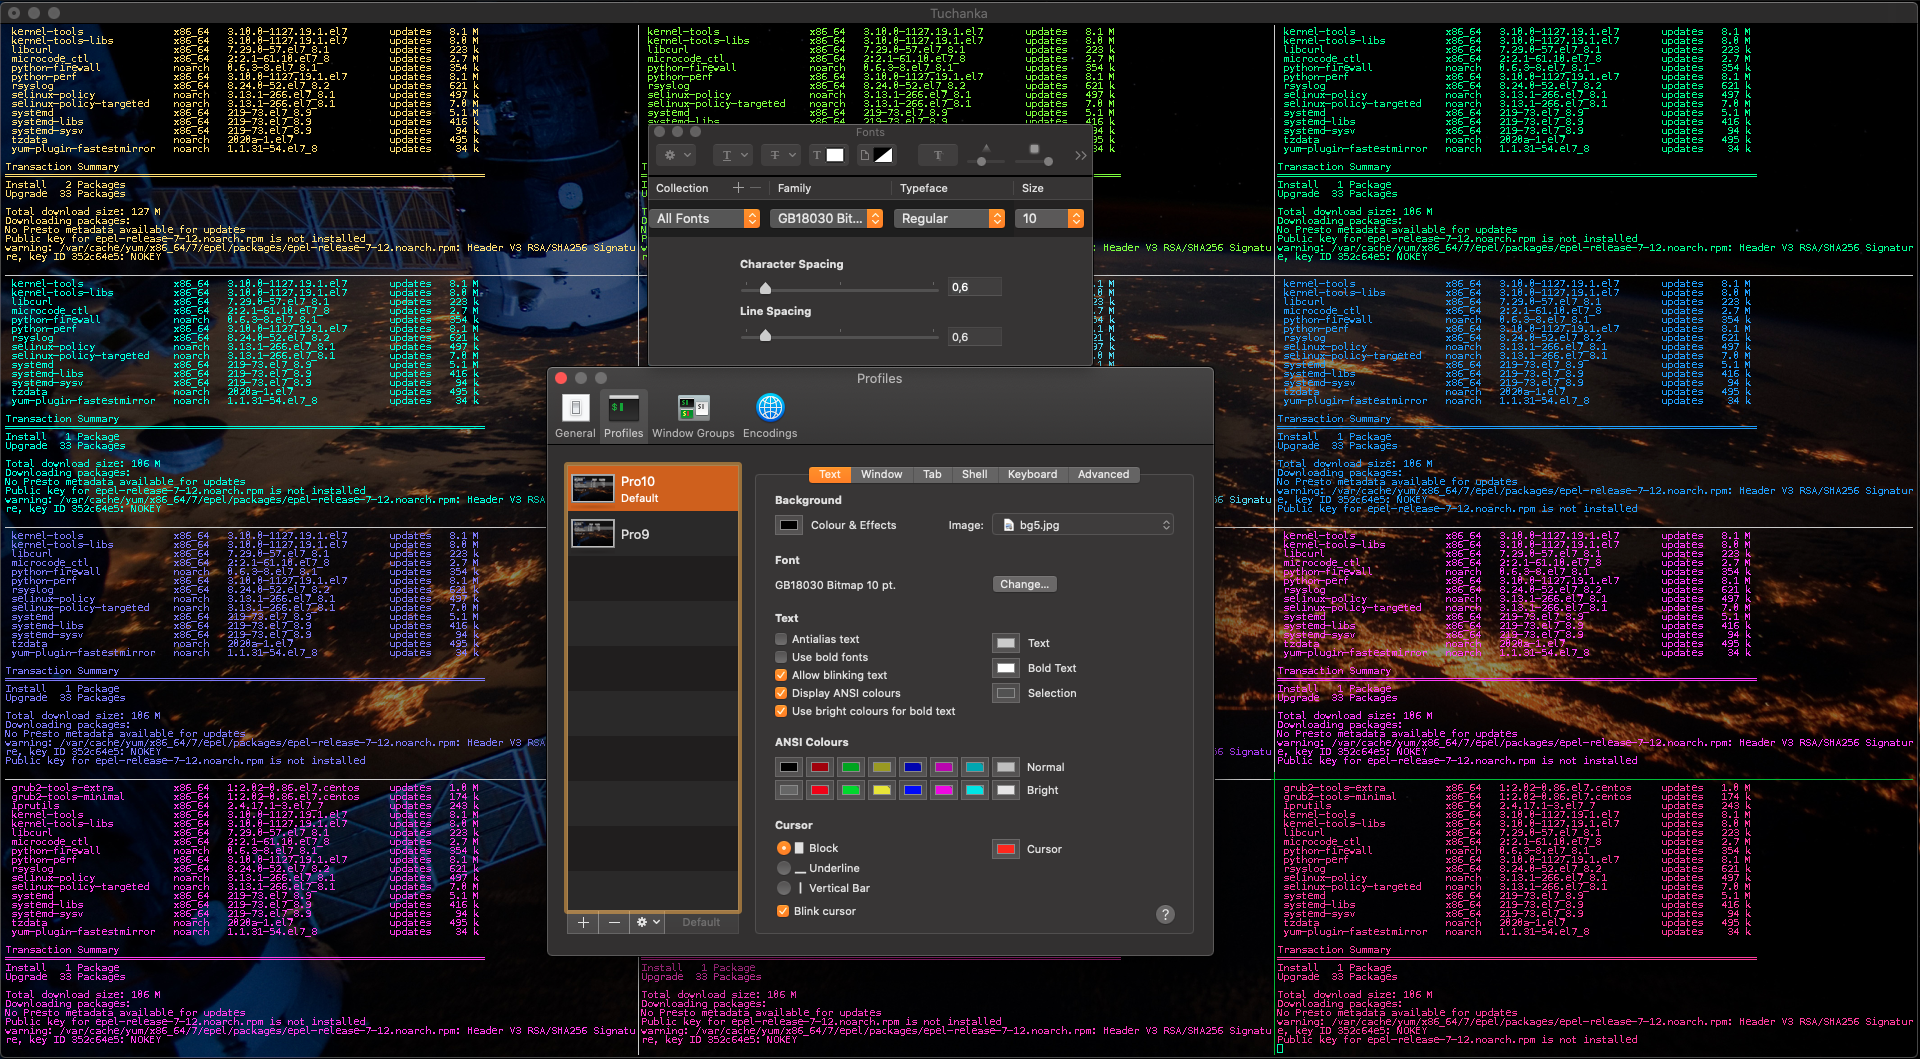Toggle Allow blinking text checkbox
Image resolution: width=1920 pixels, height=1059 pixels.
pos(781,675)
